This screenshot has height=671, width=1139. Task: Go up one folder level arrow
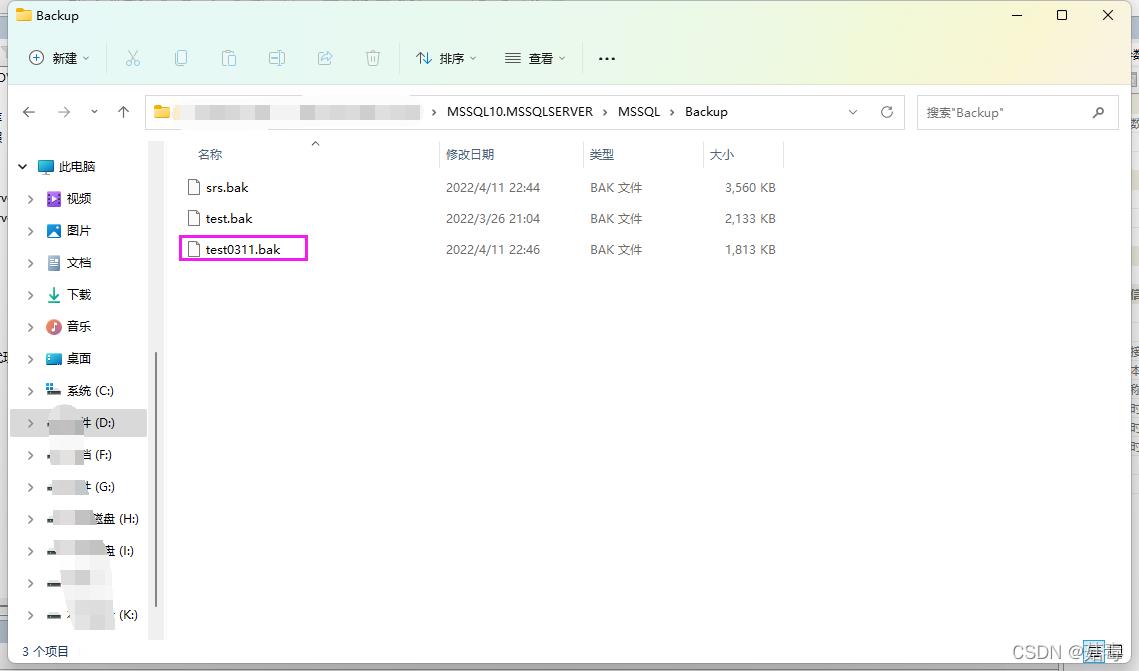(124, 112)
